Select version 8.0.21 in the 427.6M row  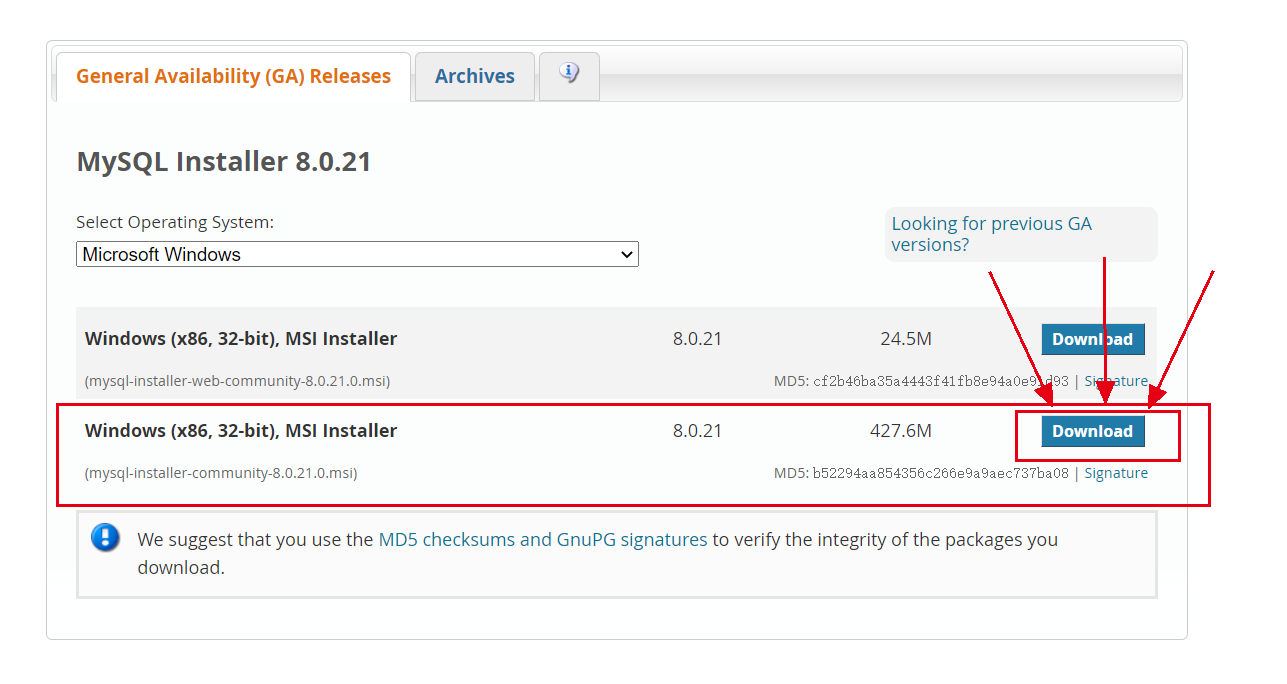tap(697, 431)
